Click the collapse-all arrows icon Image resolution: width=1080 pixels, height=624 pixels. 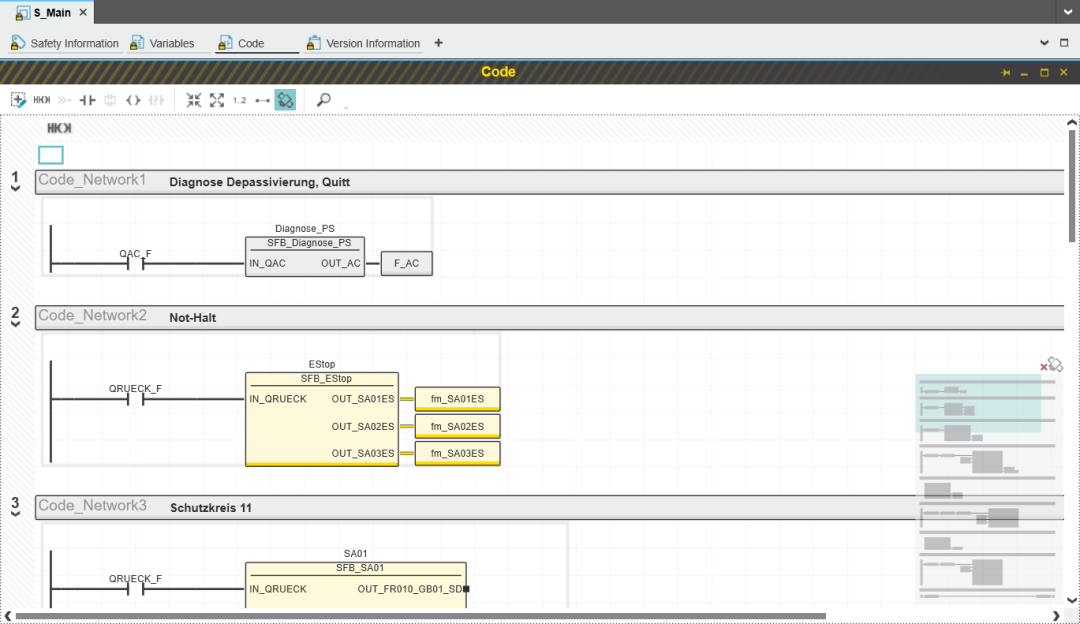[194, 100]
